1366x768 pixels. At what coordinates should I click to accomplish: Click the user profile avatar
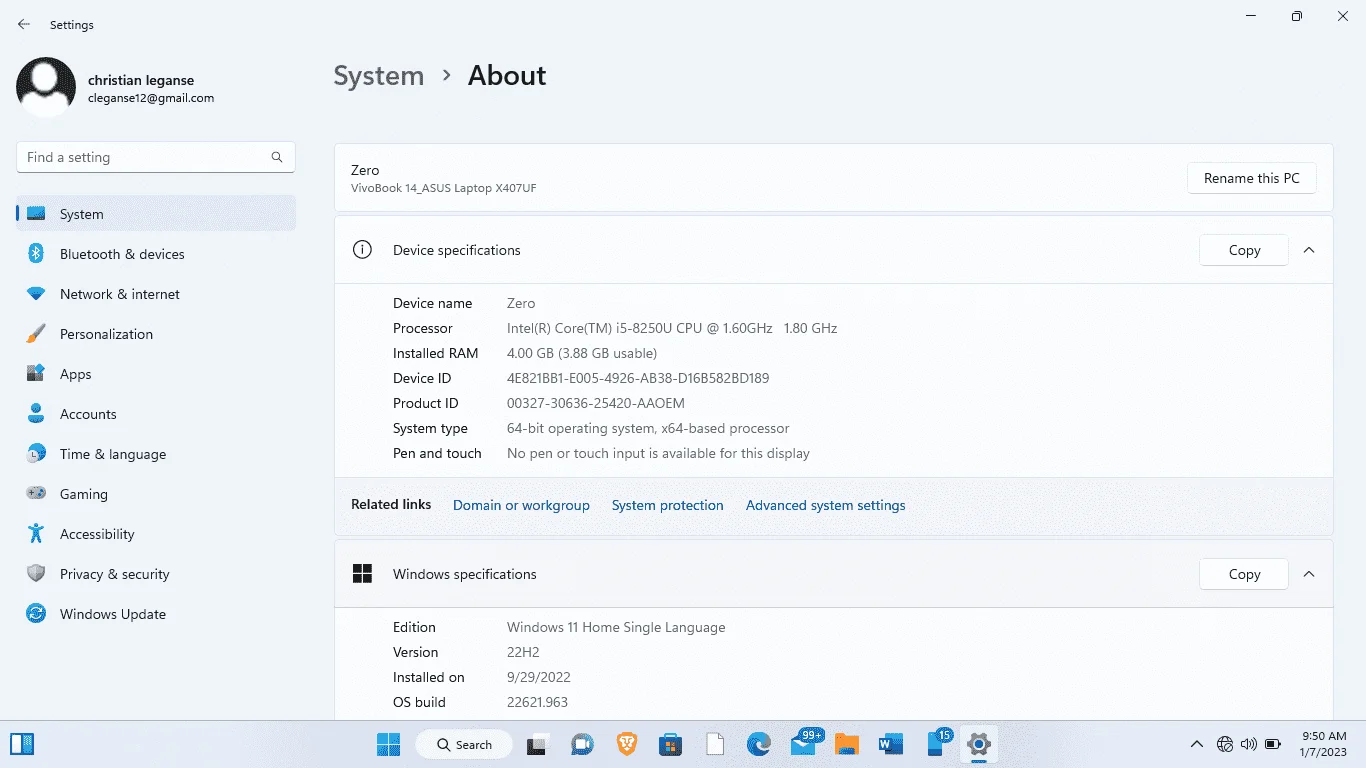coord(46,87)
